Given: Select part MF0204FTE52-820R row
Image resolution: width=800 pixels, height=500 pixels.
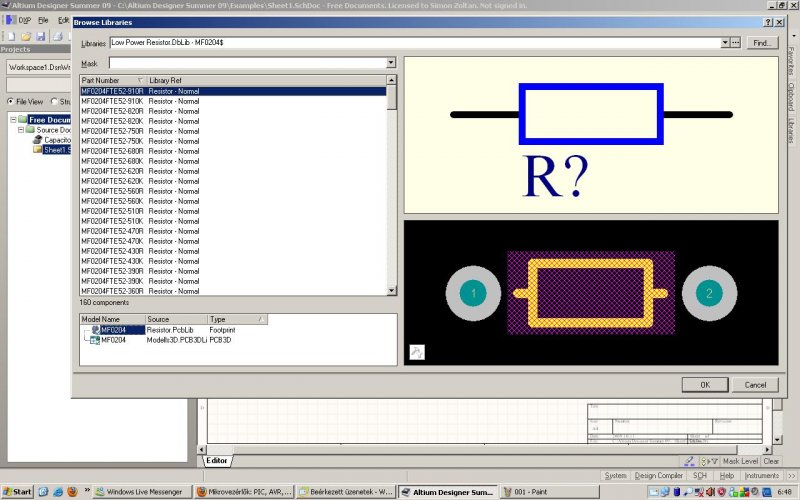Looking at the screenshot, I should coord(233,111).
